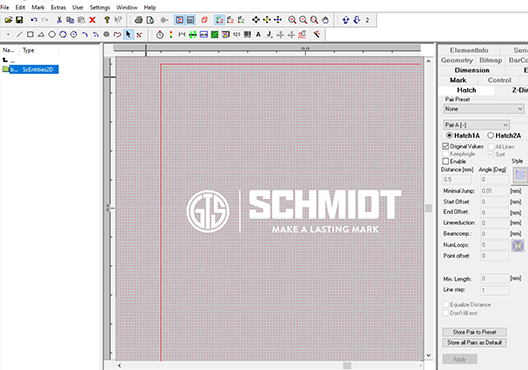Click the undo arrow icon
The width and height of the screenshot is (528, 370).
tap(34, 20)
